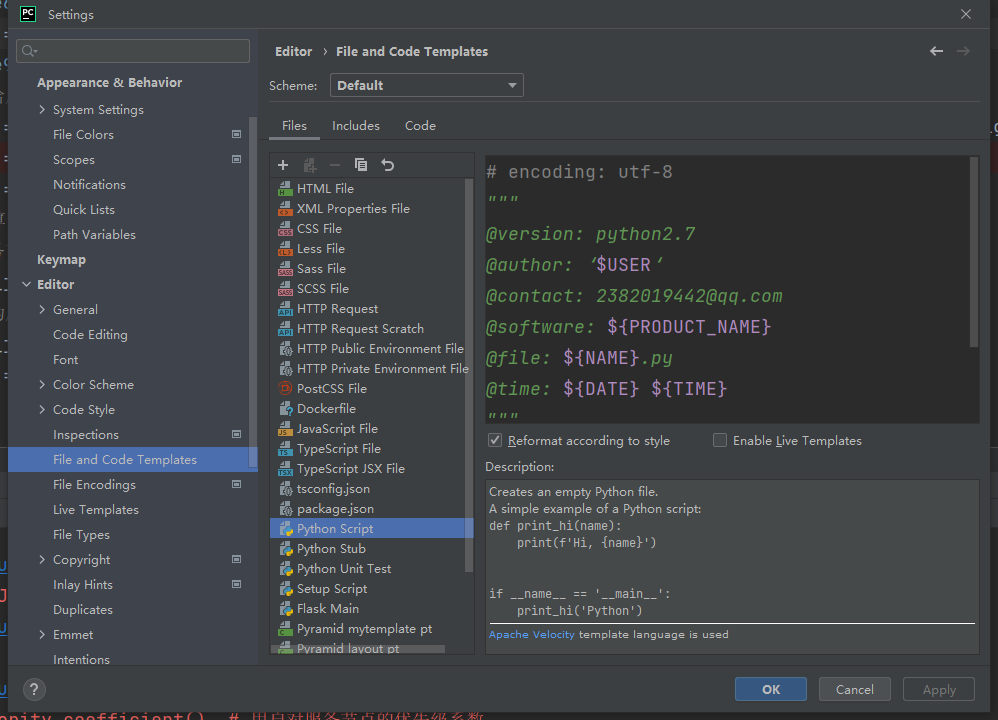The height and width of the screenshot is (720, 998).
Task: Click the HTML File template icon
Action: tap(285, 188)
